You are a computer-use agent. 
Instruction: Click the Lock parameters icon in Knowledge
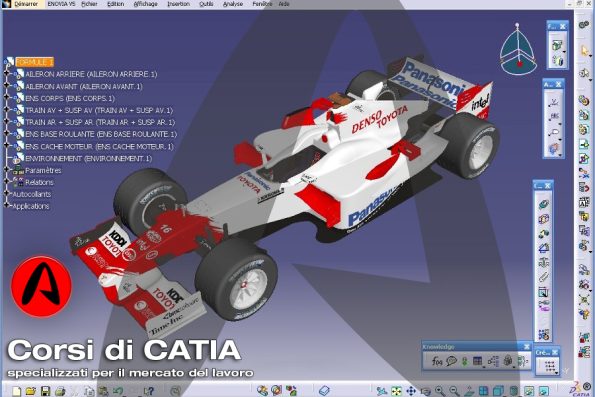pos(508,361)
